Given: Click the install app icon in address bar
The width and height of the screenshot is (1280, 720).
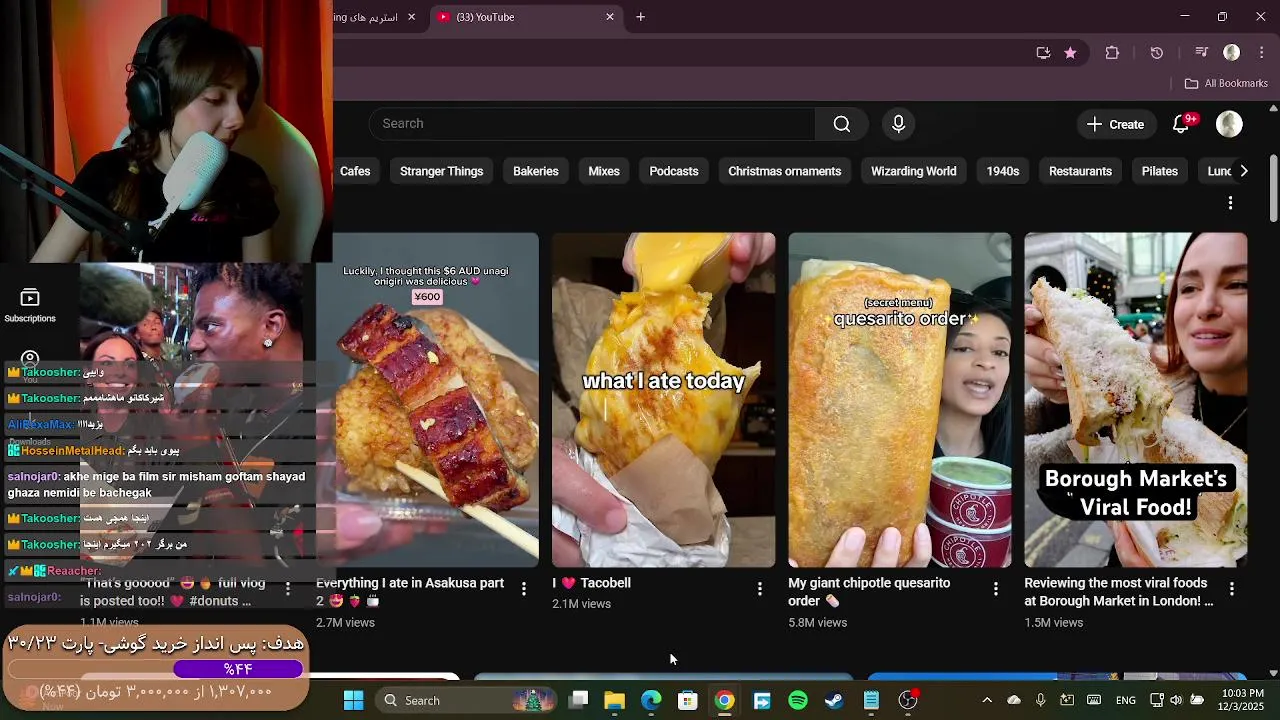Looking at the screenshot, I should pyautogui.click(x=1043, y=53).
